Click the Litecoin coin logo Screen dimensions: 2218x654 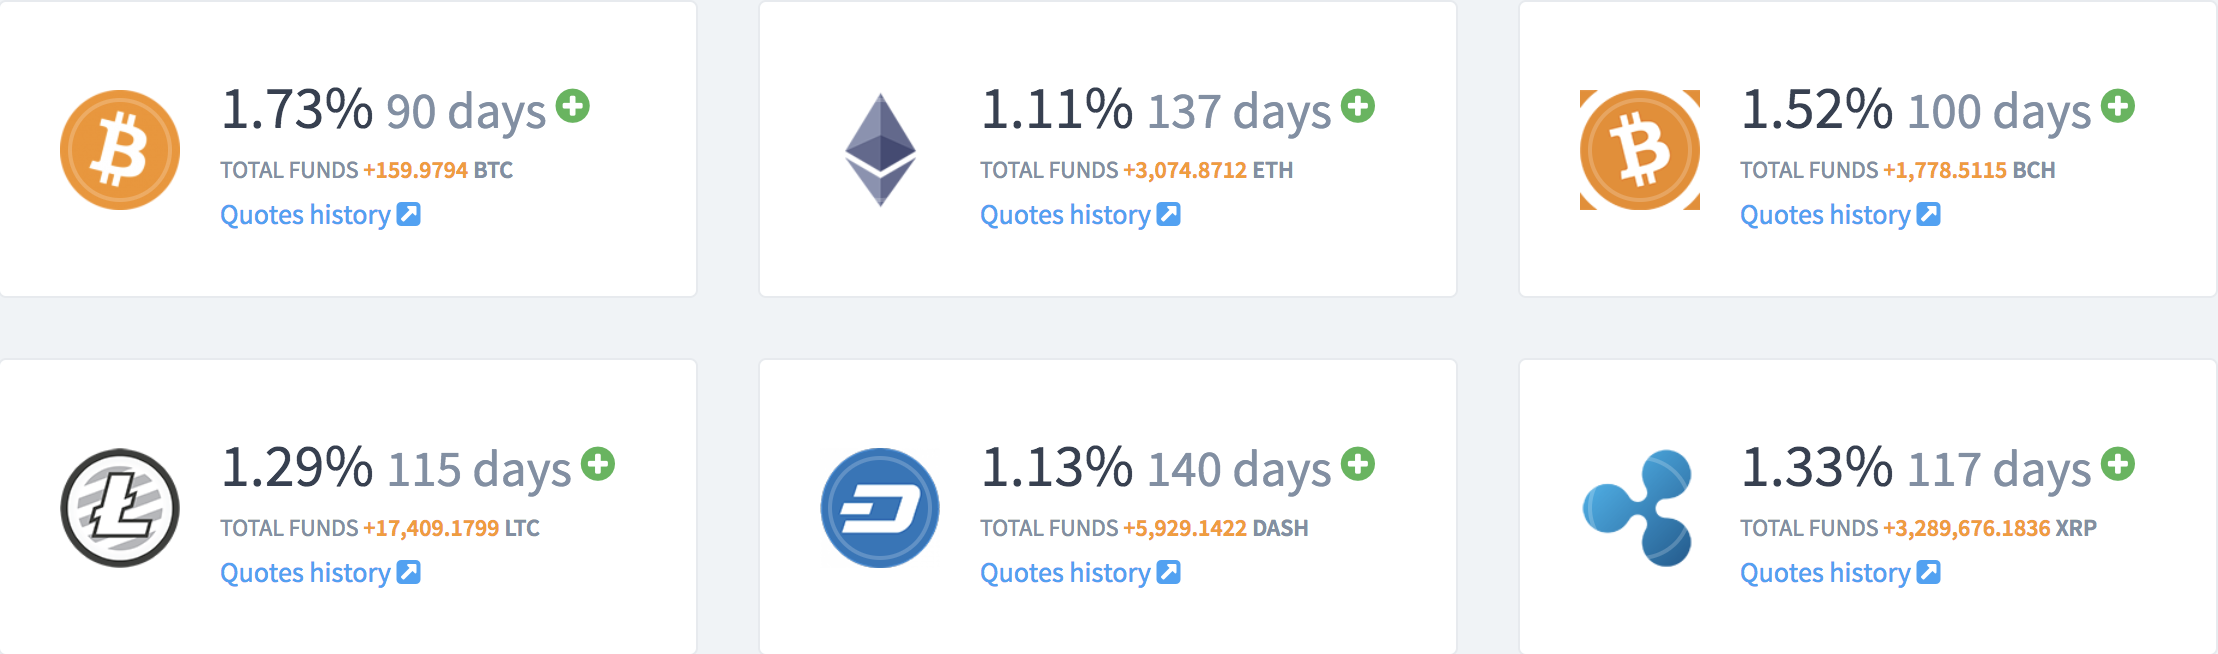(x=120, y=508)
